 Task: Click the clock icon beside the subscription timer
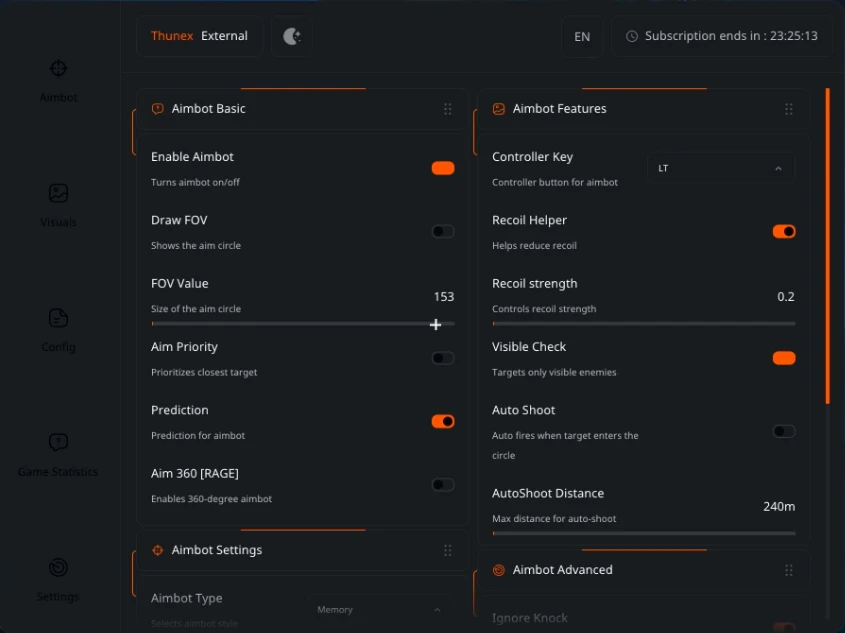click(x=632, y=36)
